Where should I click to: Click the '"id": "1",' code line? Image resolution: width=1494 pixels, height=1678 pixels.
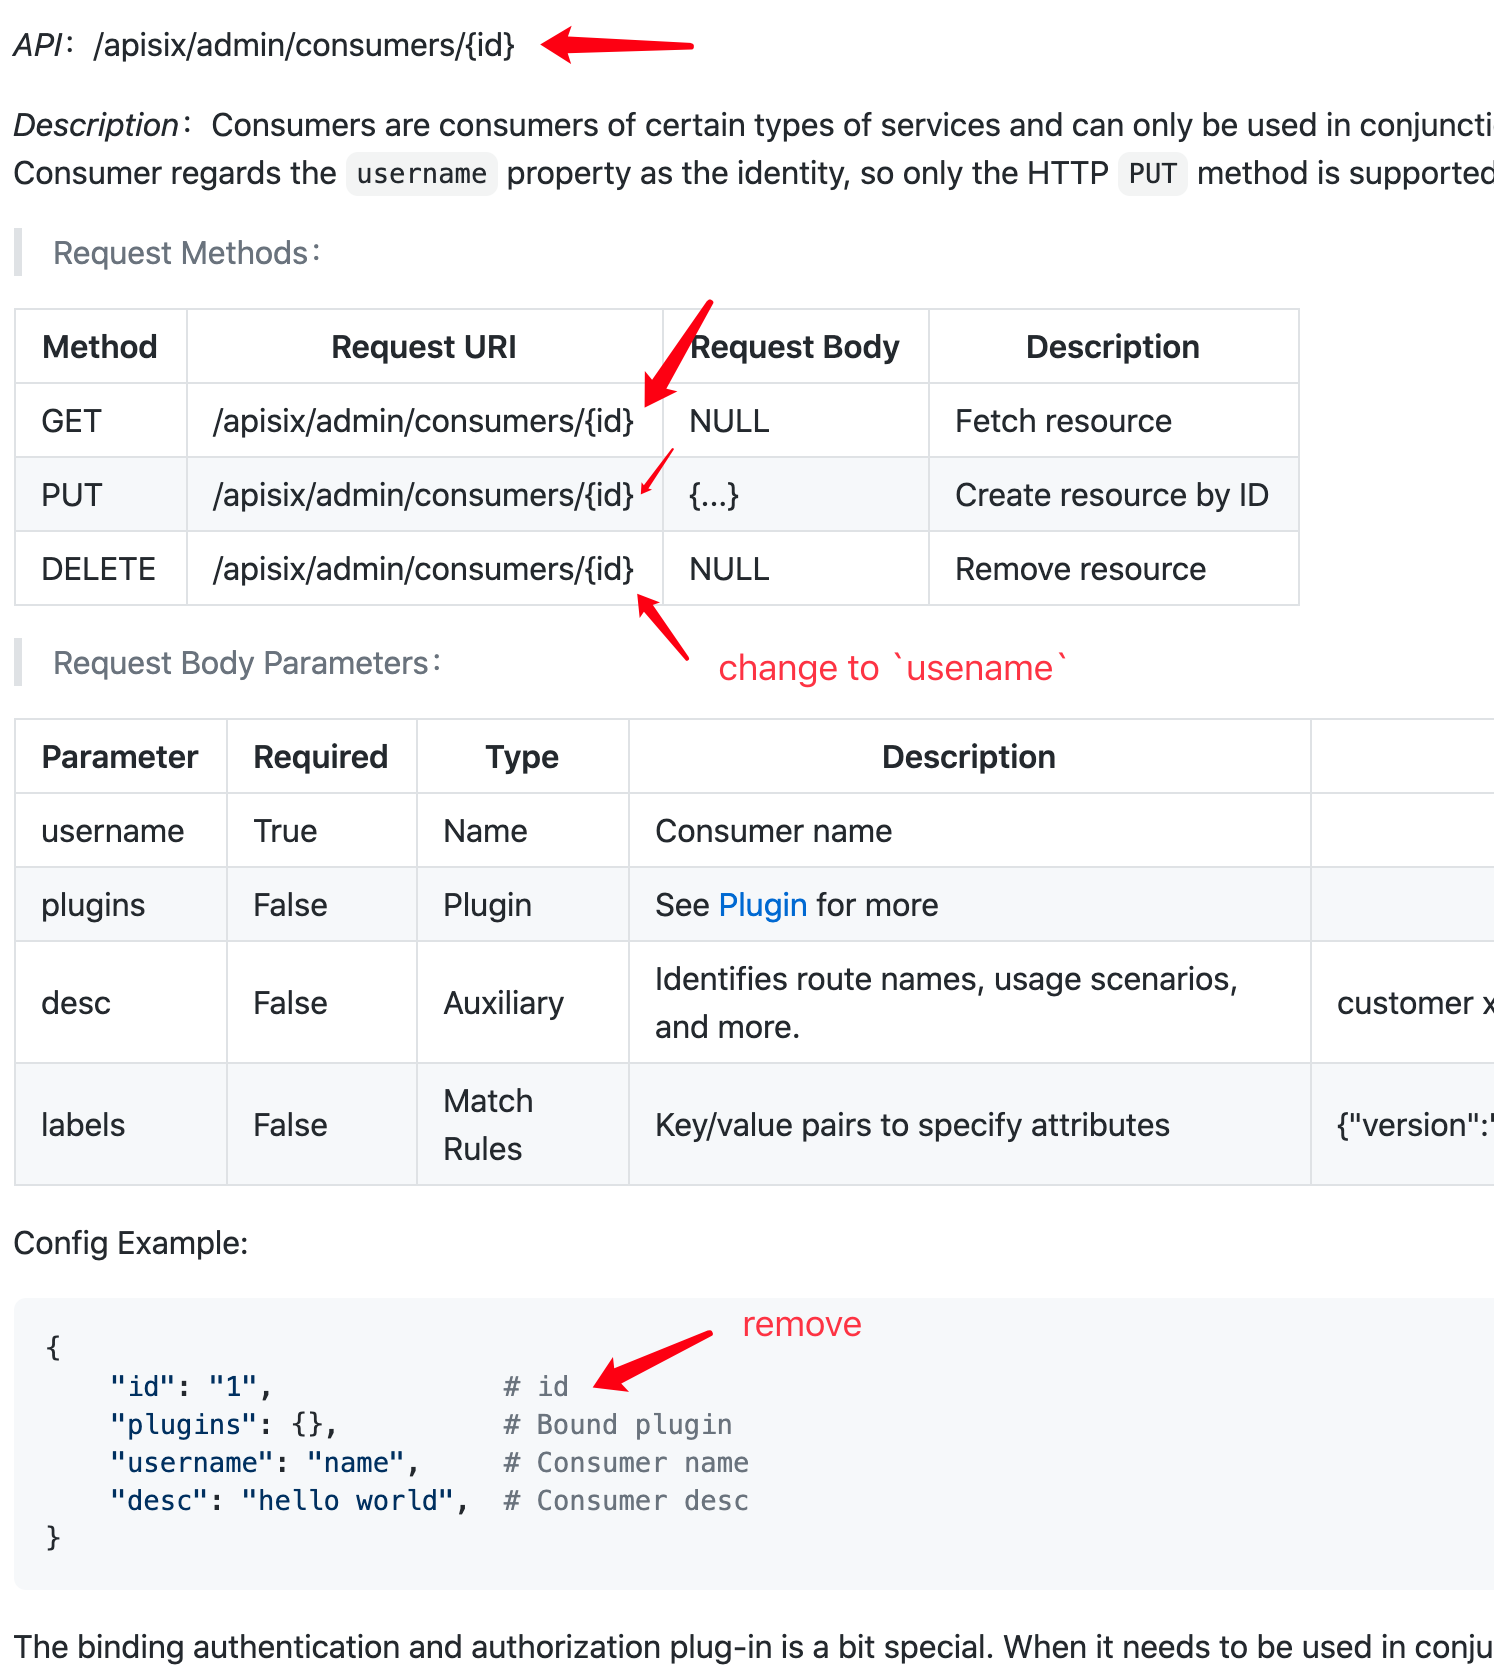[x=190, y=1387]
